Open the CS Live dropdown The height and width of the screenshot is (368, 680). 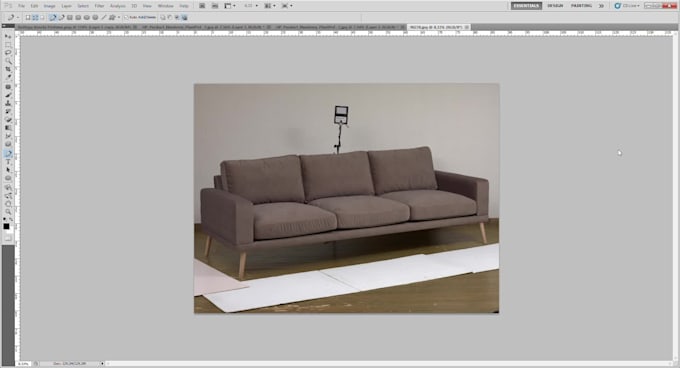coord(627,6)
